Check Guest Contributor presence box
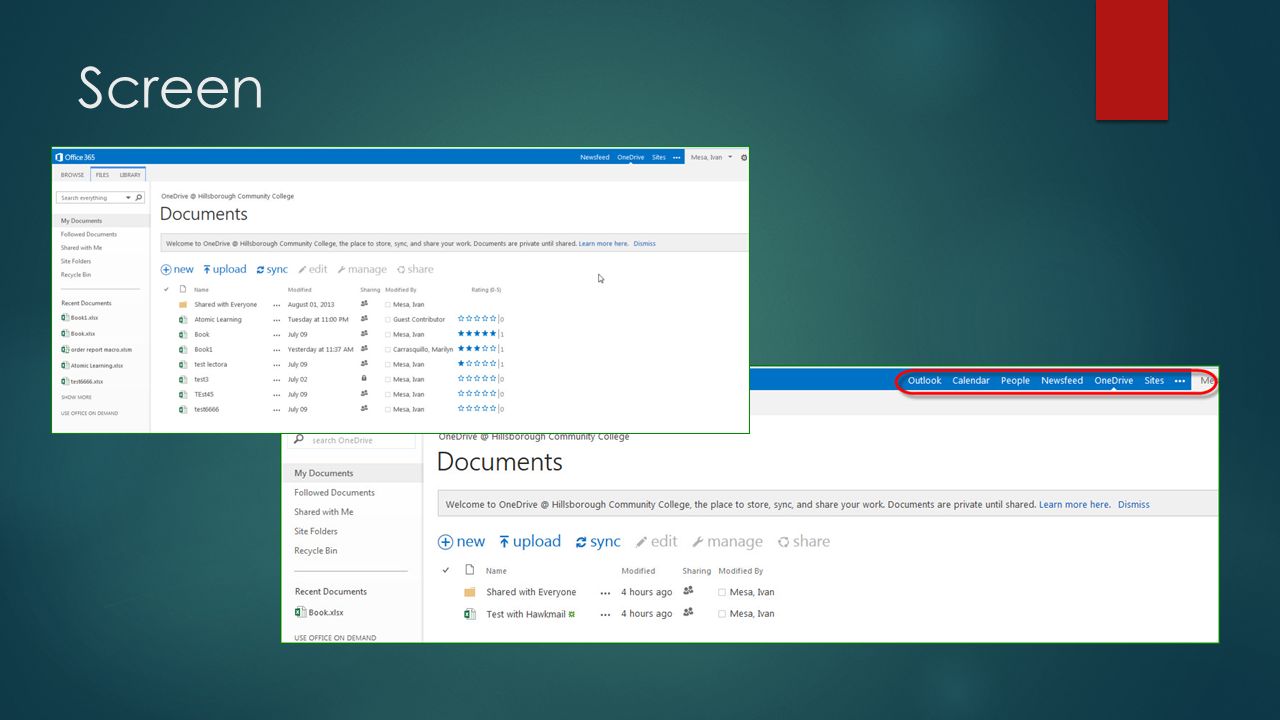Viewport: 1280px width, 720px height. (388, 320)
